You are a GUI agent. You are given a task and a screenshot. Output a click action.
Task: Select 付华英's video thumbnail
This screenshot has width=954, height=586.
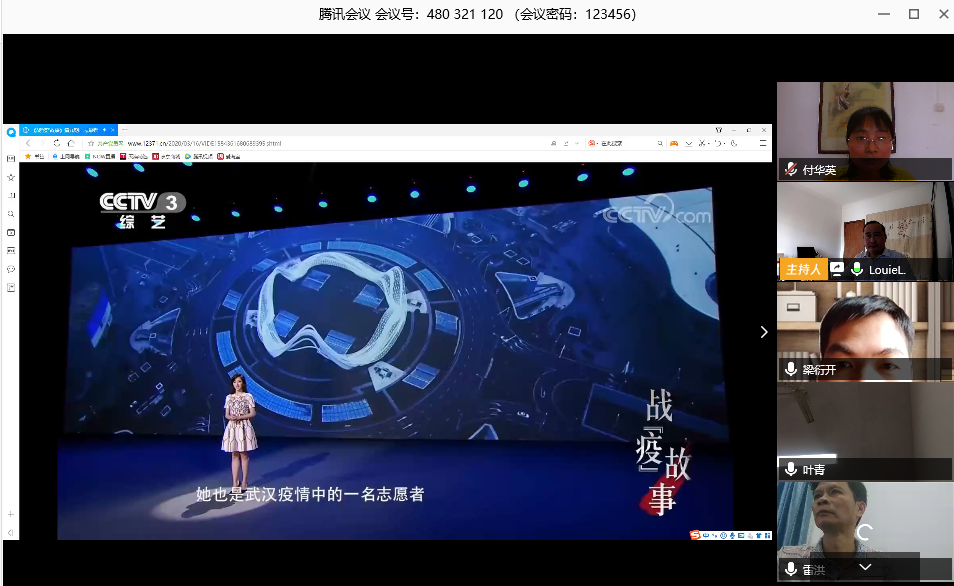(x=864, y=120)
